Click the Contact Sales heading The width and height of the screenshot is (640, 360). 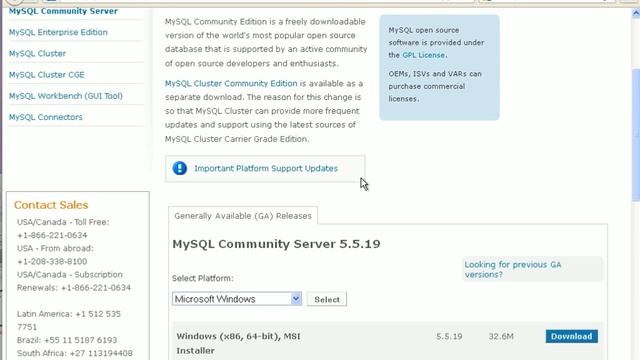pyautogui.click(x=51, y=205)
